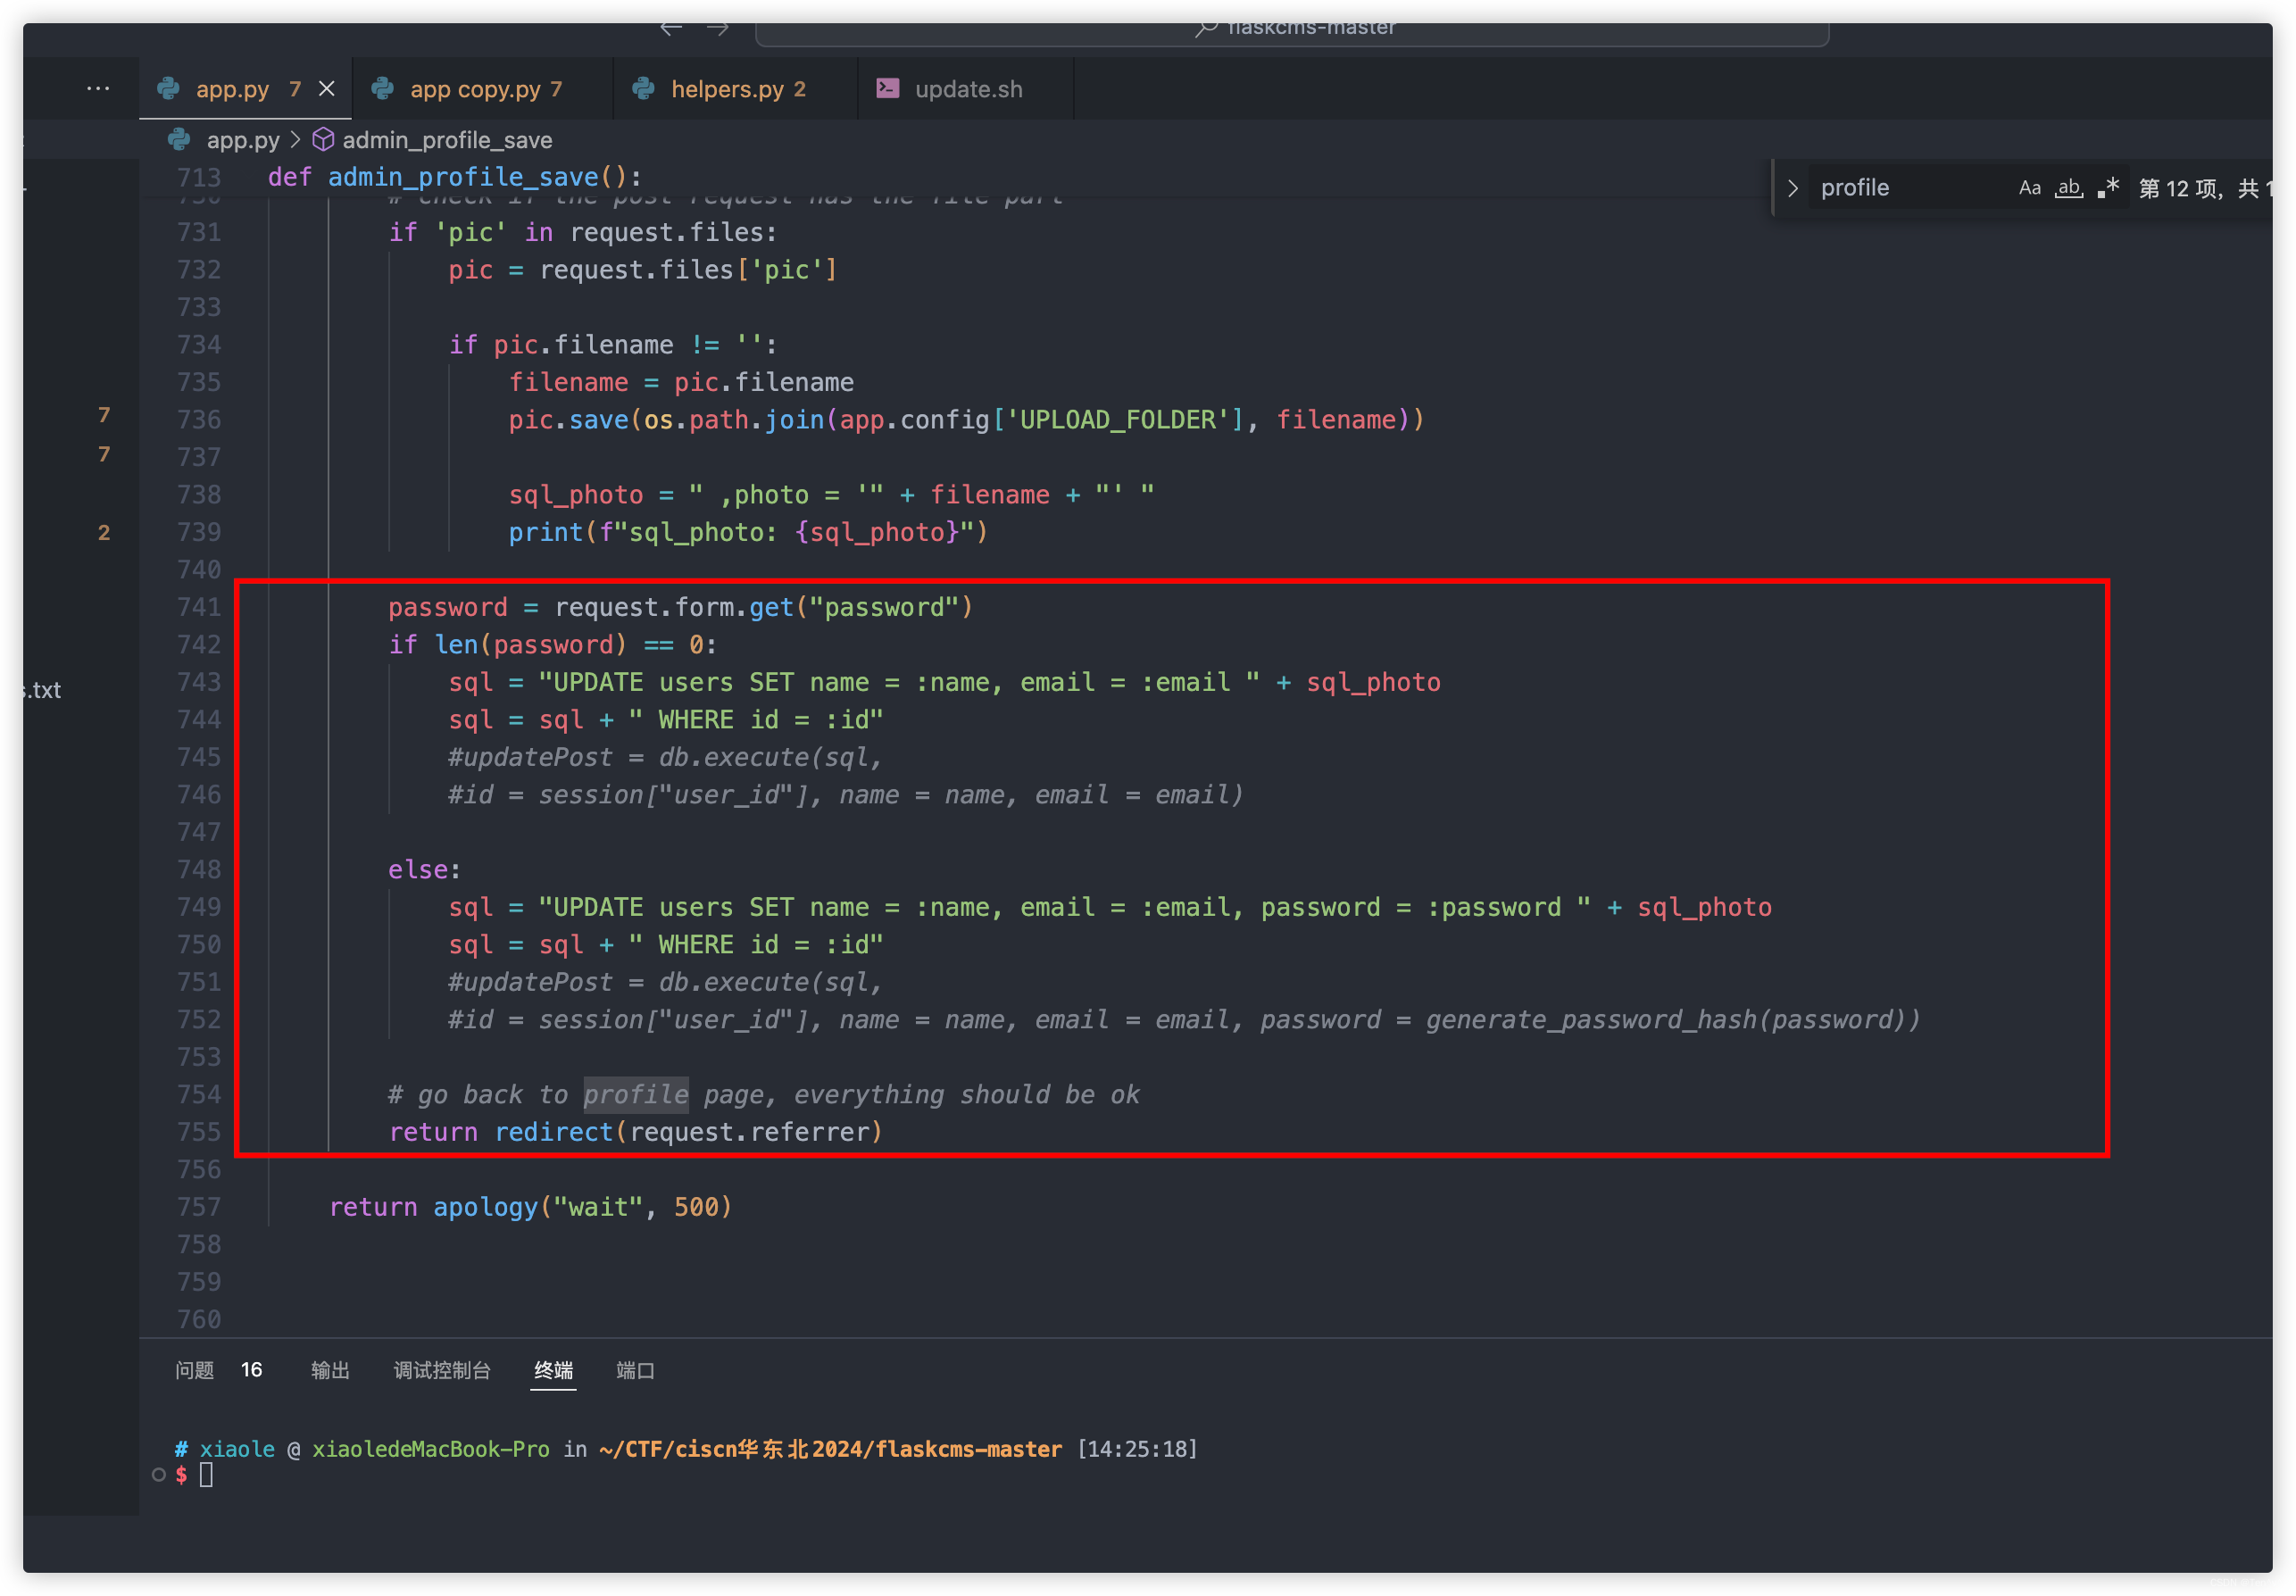Image resolution: width=2296 pixels, height=1596 pixels.
Task: Open the update.sh tab
Action: tap(968, 89)
